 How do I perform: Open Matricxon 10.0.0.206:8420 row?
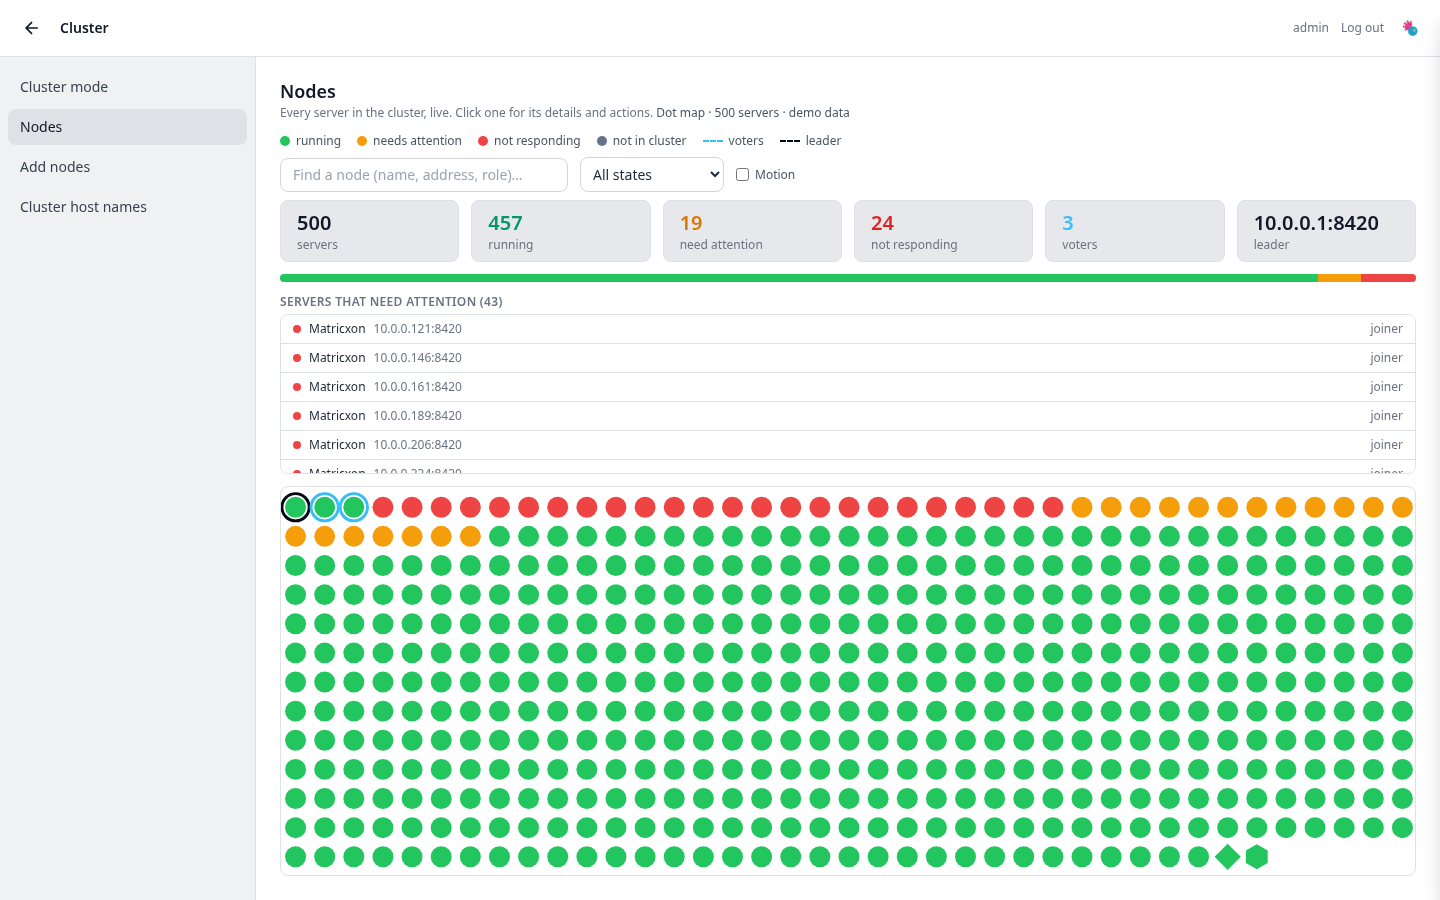pos(848,445)
